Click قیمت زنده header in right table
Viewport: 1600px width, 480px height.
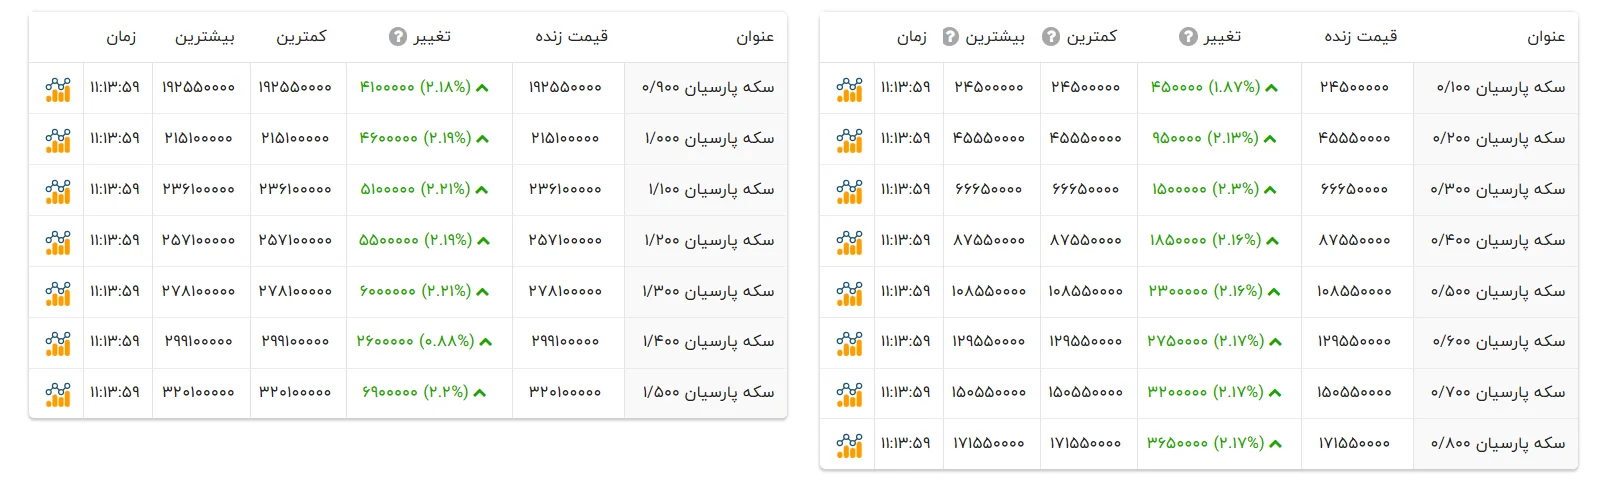pyautogui.click(x=1360, y=37)
